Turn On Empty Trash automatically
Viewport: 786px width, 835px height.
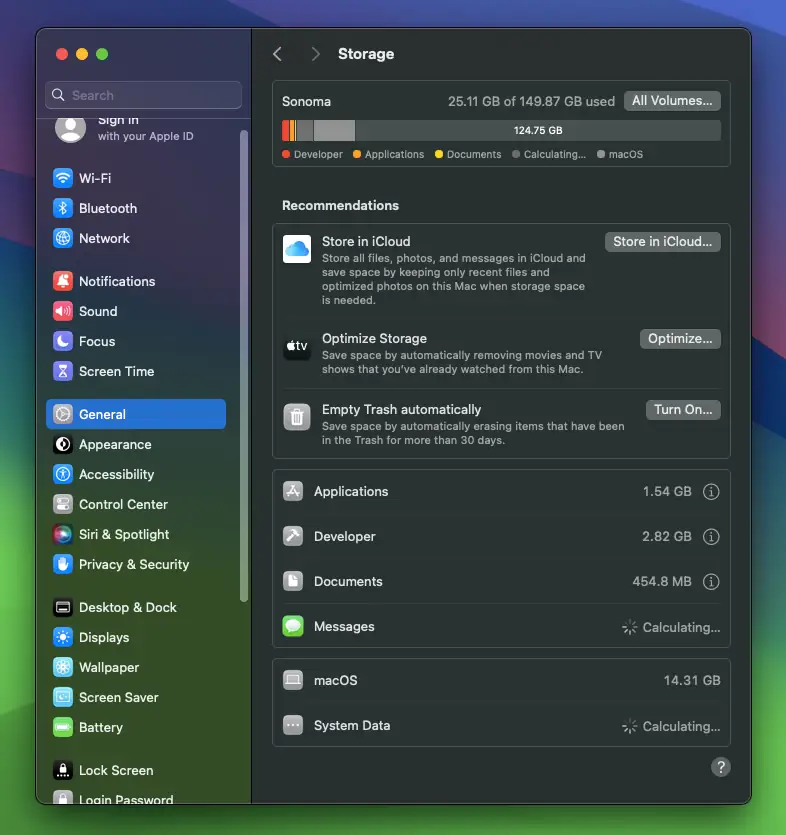pos(683,410)
